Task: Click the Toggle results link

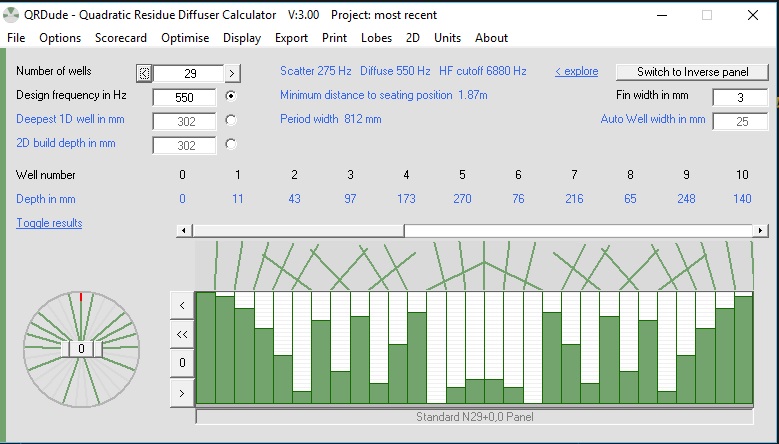Action: coord(49,223)
